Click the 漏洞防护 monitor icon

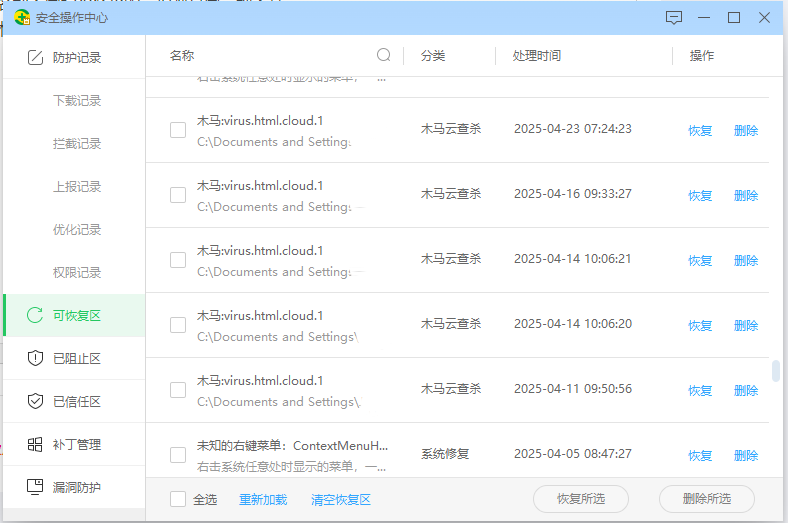35,488
